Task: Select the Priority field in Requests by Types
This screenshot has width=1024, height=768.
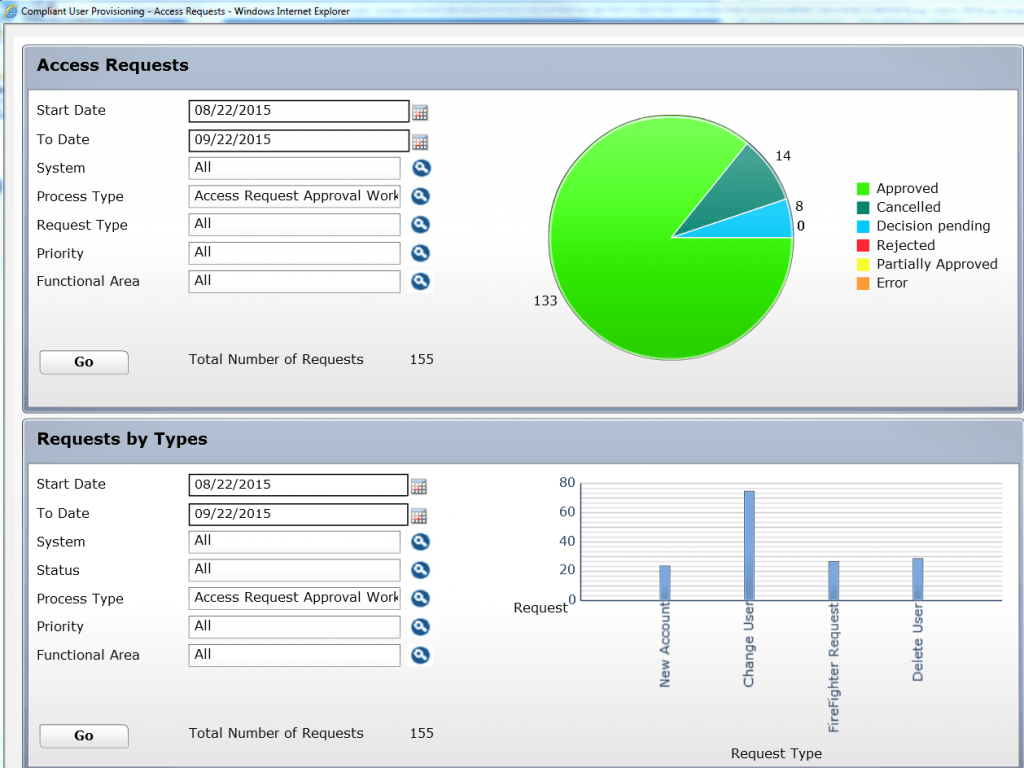Action: pos(294,627)
